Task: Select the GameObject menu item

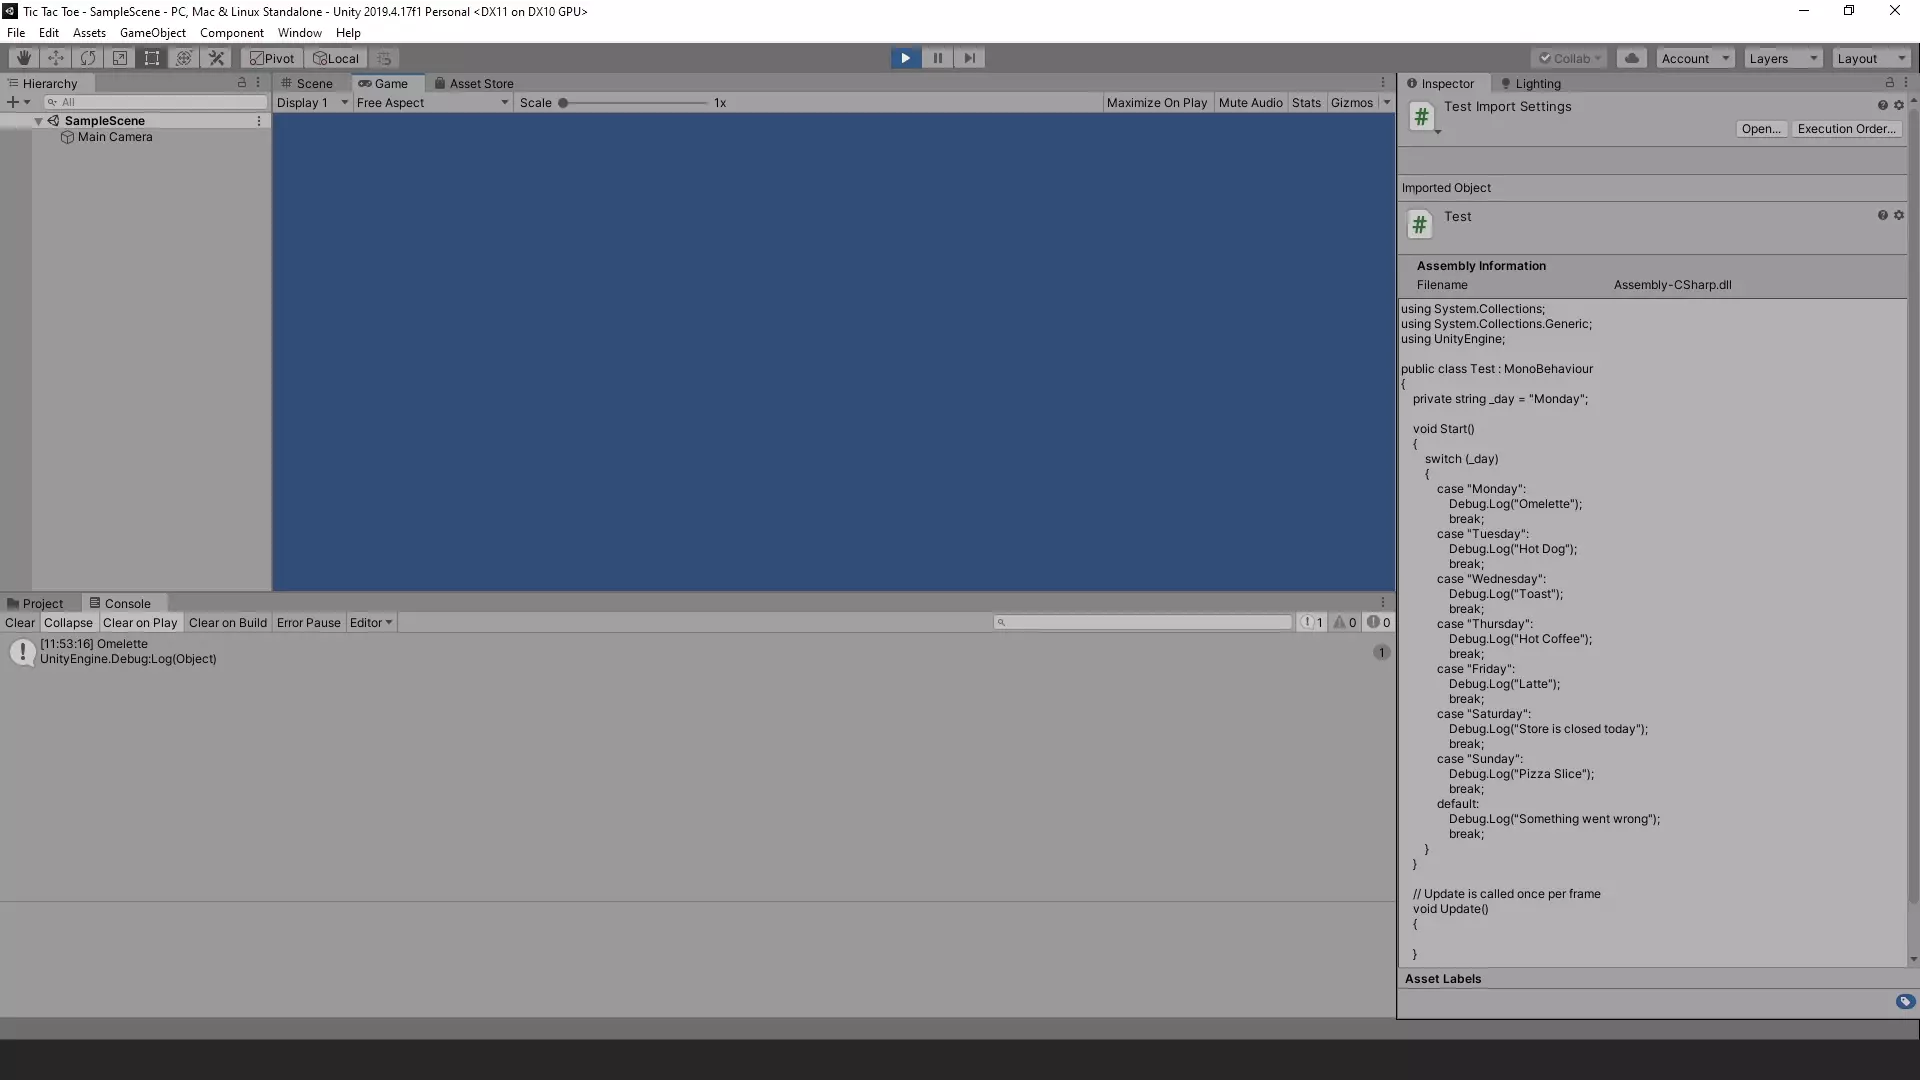Action: coord(152,32)
